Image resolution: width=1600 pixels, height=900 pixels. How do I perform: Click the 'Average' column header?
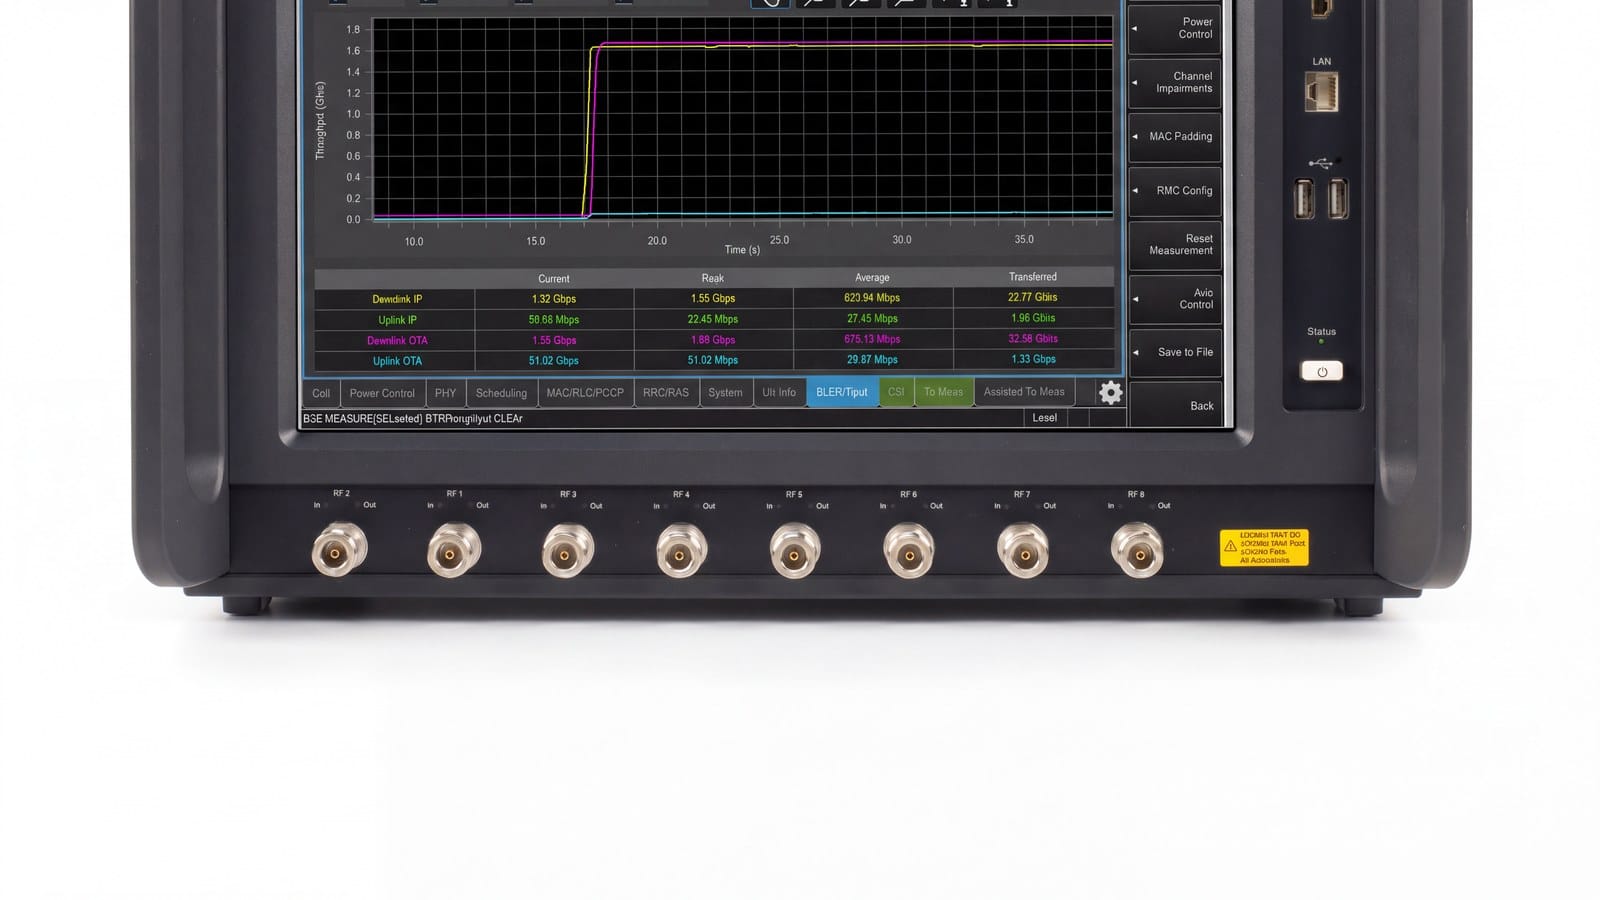[x=872, y=278]
